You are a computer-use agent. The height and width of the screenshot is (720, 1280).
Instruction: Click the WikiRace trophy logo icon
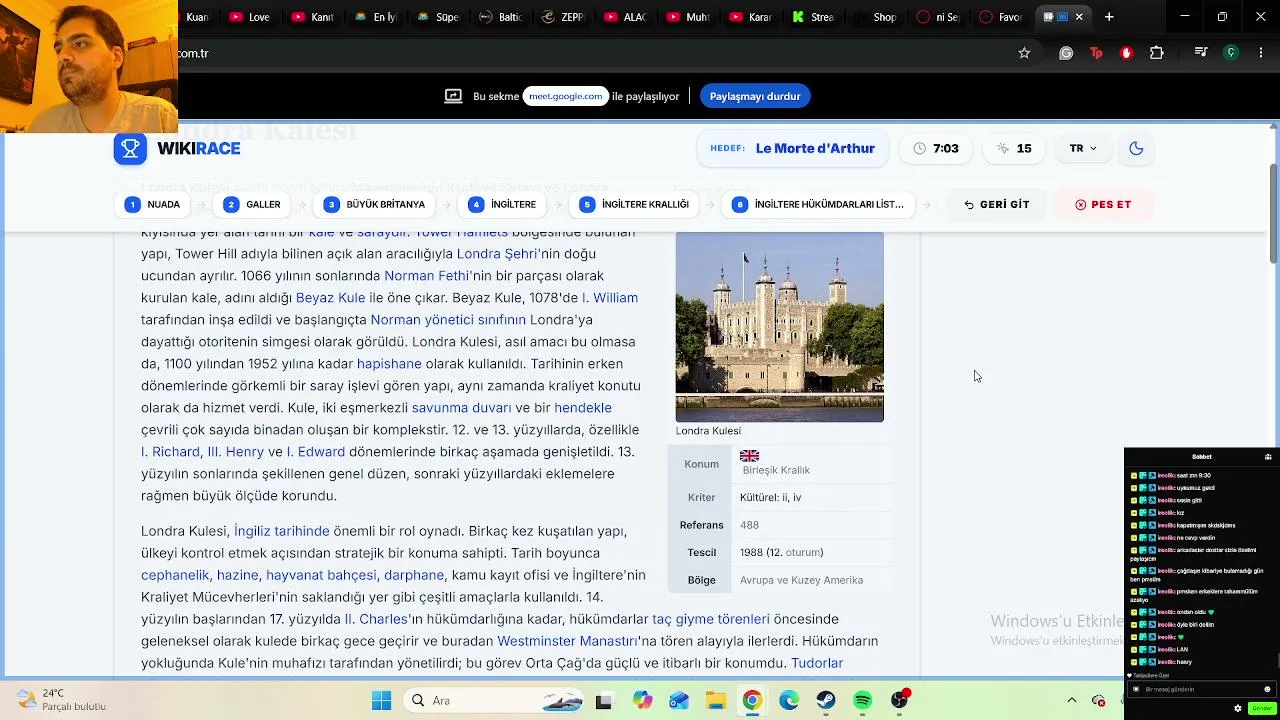click(x=130, y=149)
